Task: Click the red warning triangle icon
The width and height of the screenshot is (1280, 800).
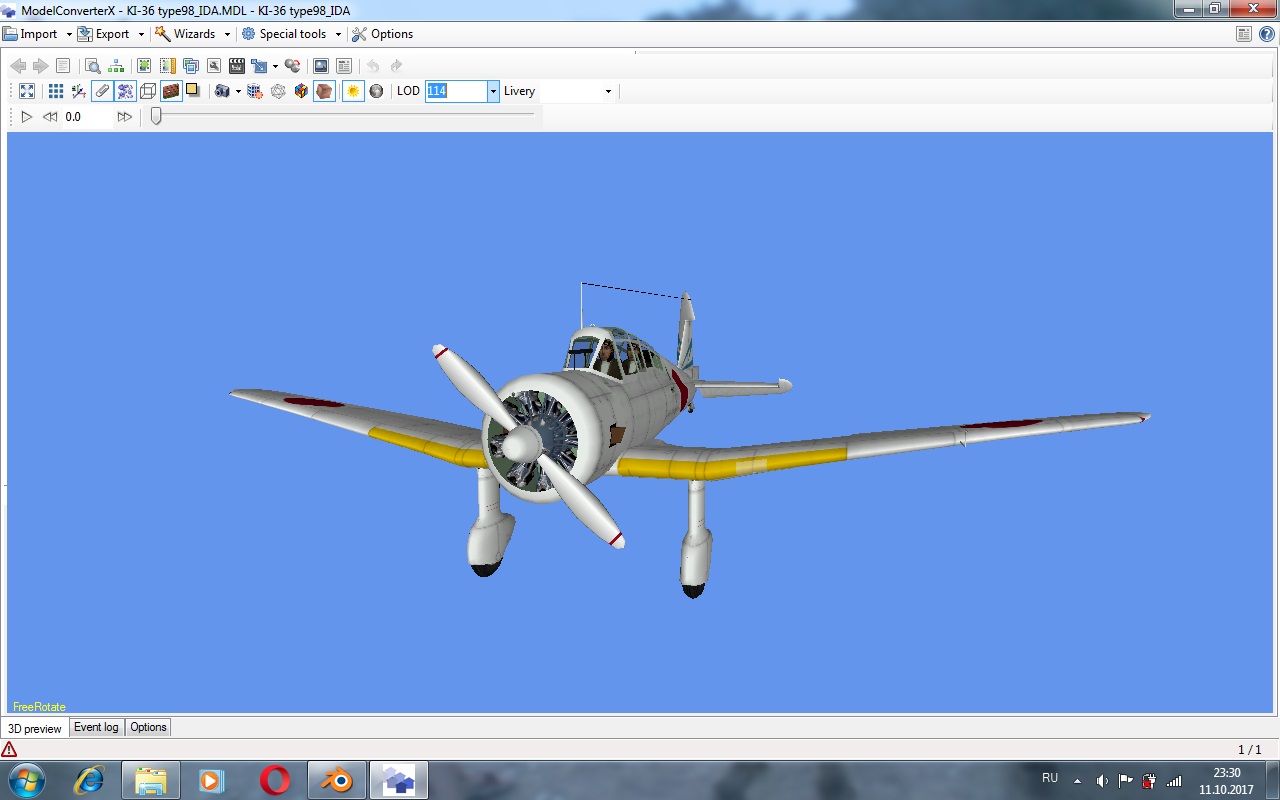Action: tap(9, 749)
